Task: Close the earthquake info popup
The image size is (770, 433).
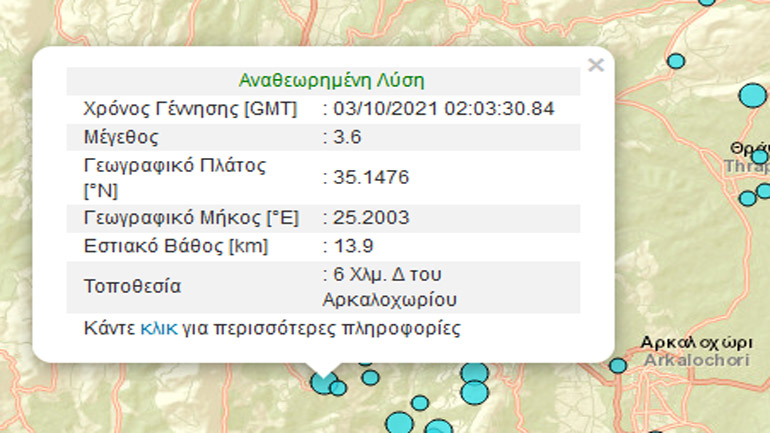Action: coord(595,65)
